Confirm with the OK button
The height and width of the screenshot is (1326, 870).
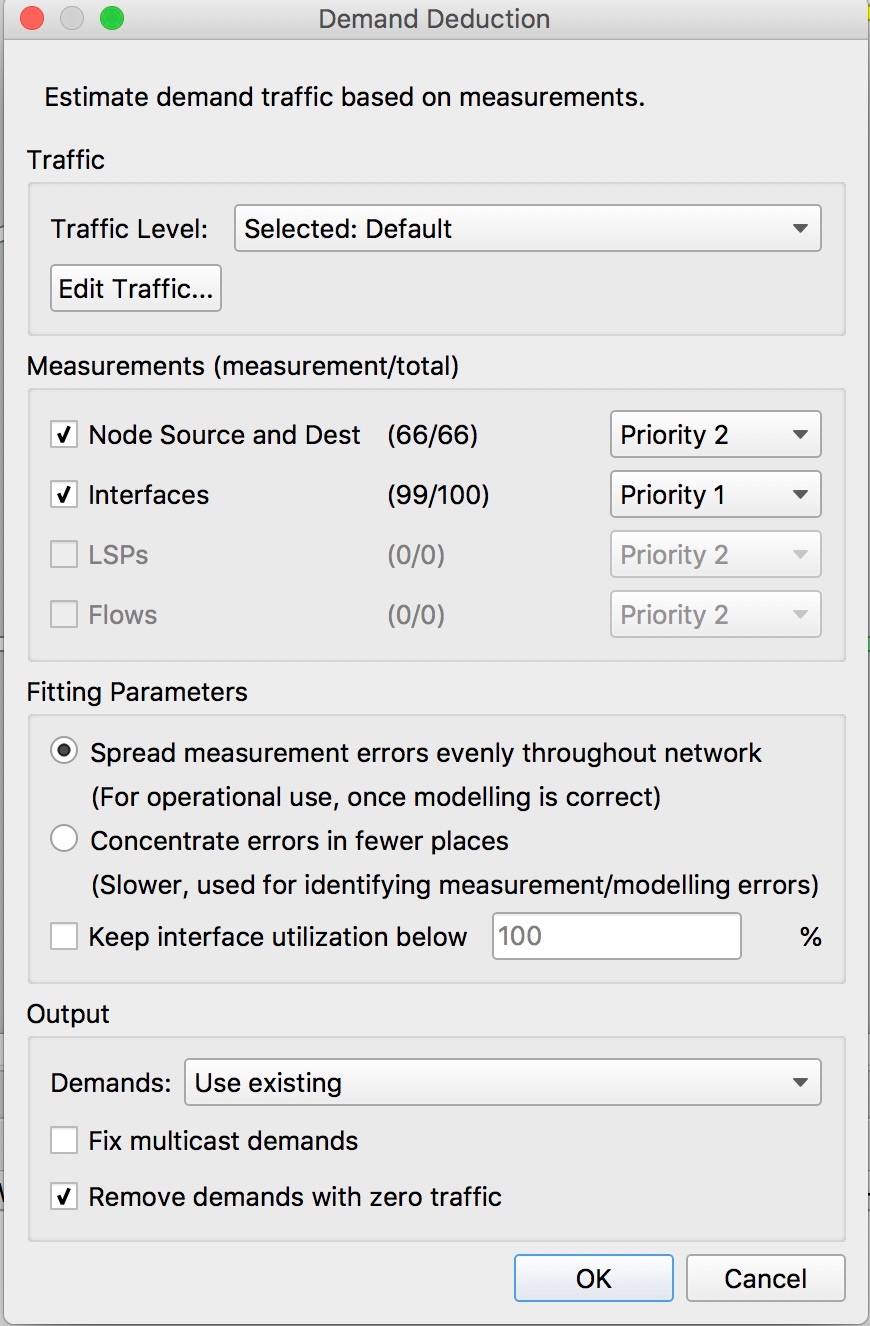pos(594,1278)
